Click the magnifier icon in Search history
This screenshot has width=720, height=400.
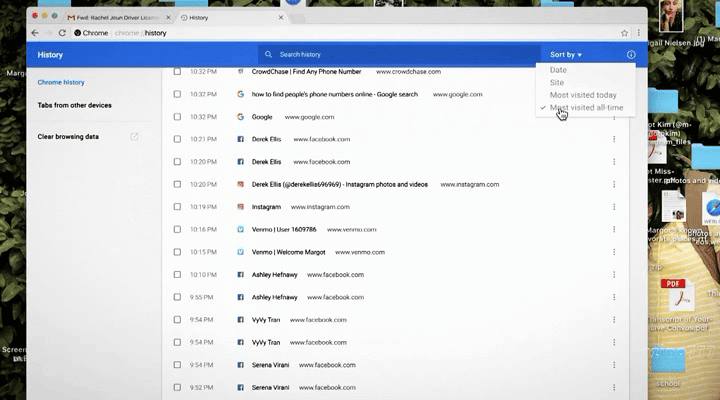coord(268,54)
